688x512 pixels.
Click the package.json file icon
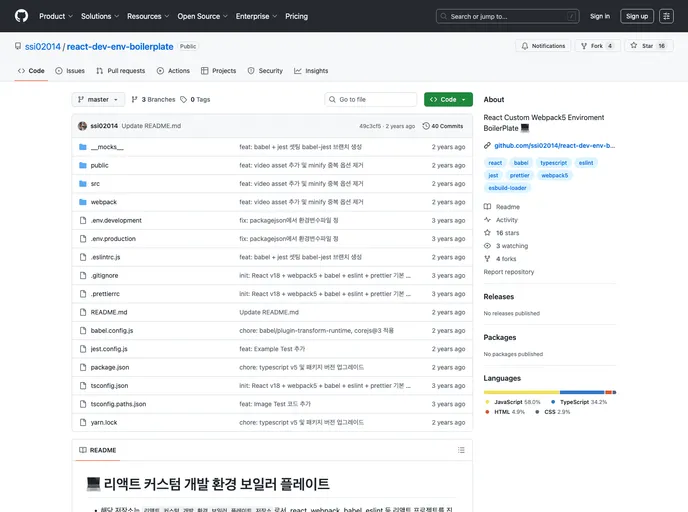[x=83, y=368]
